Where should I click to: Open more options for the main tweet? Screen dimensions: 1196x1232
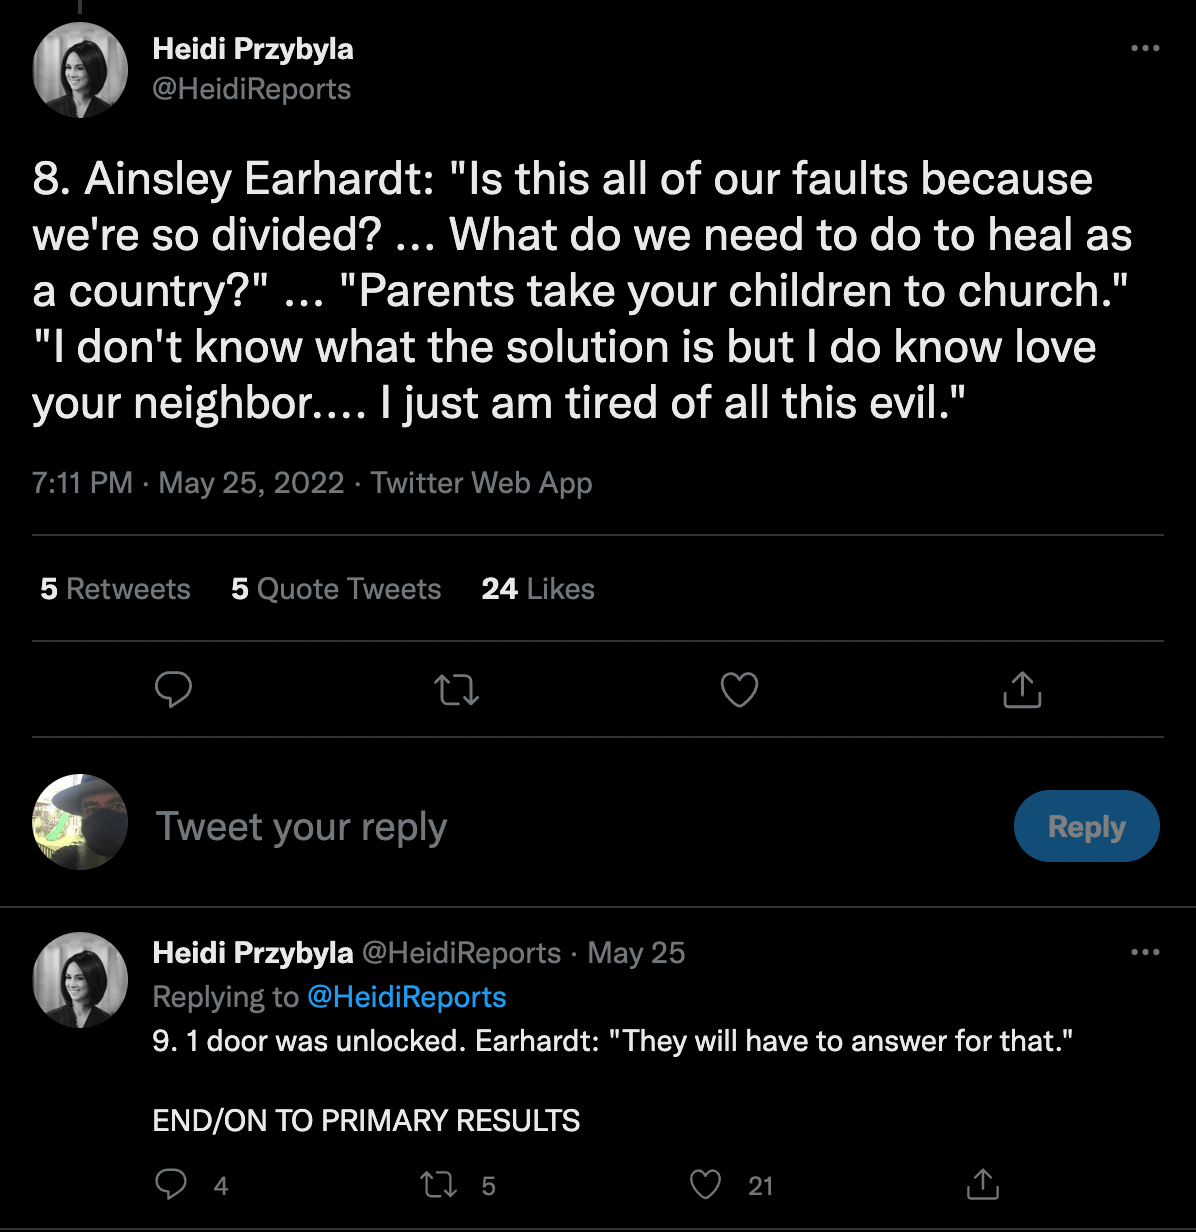point(1144,48)
